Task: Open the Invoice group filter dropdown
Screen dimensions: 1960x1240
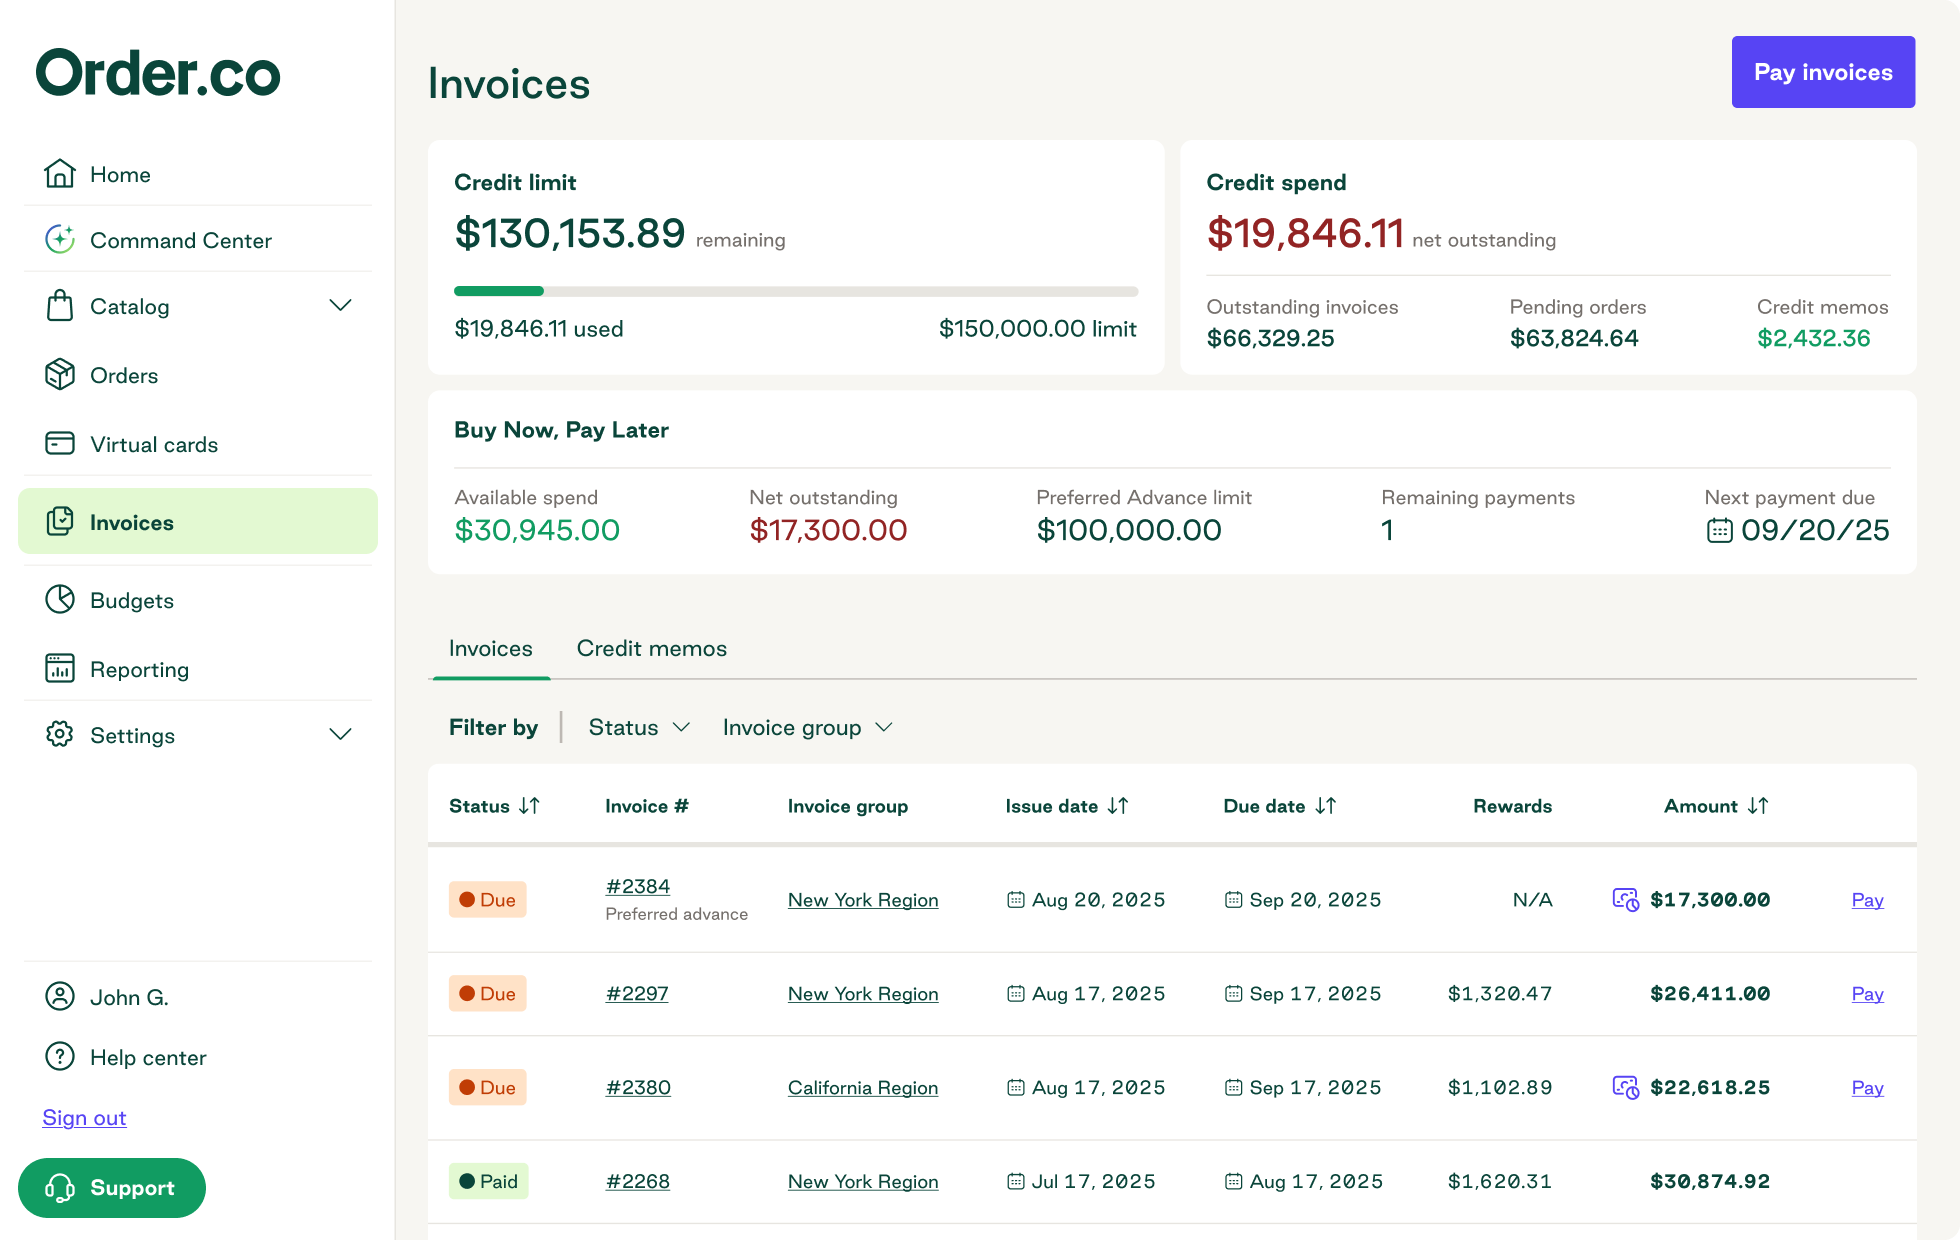Action: click(x=806, y=727)
